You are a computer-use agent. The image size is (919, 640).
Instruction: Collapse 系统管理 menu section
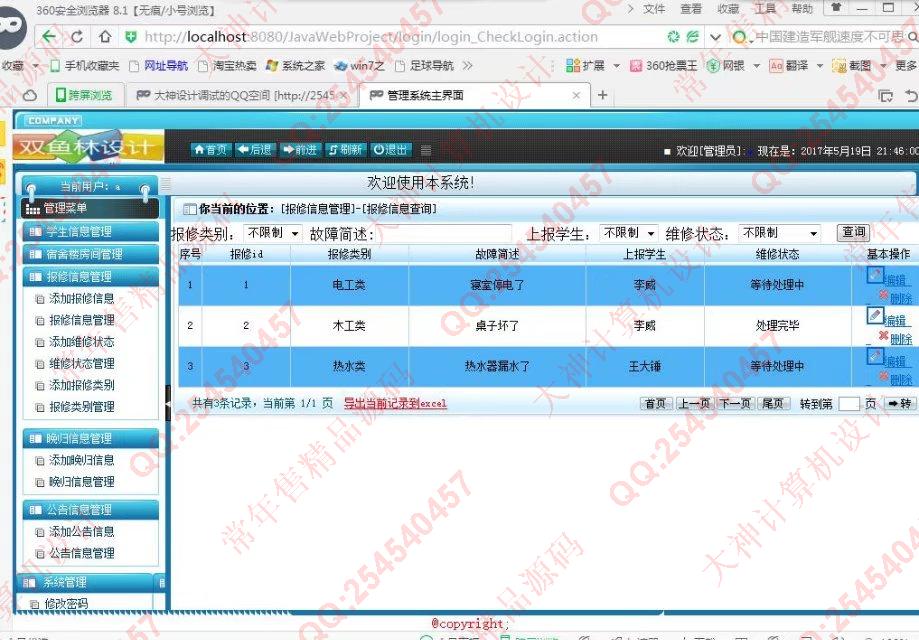(87, 583)
